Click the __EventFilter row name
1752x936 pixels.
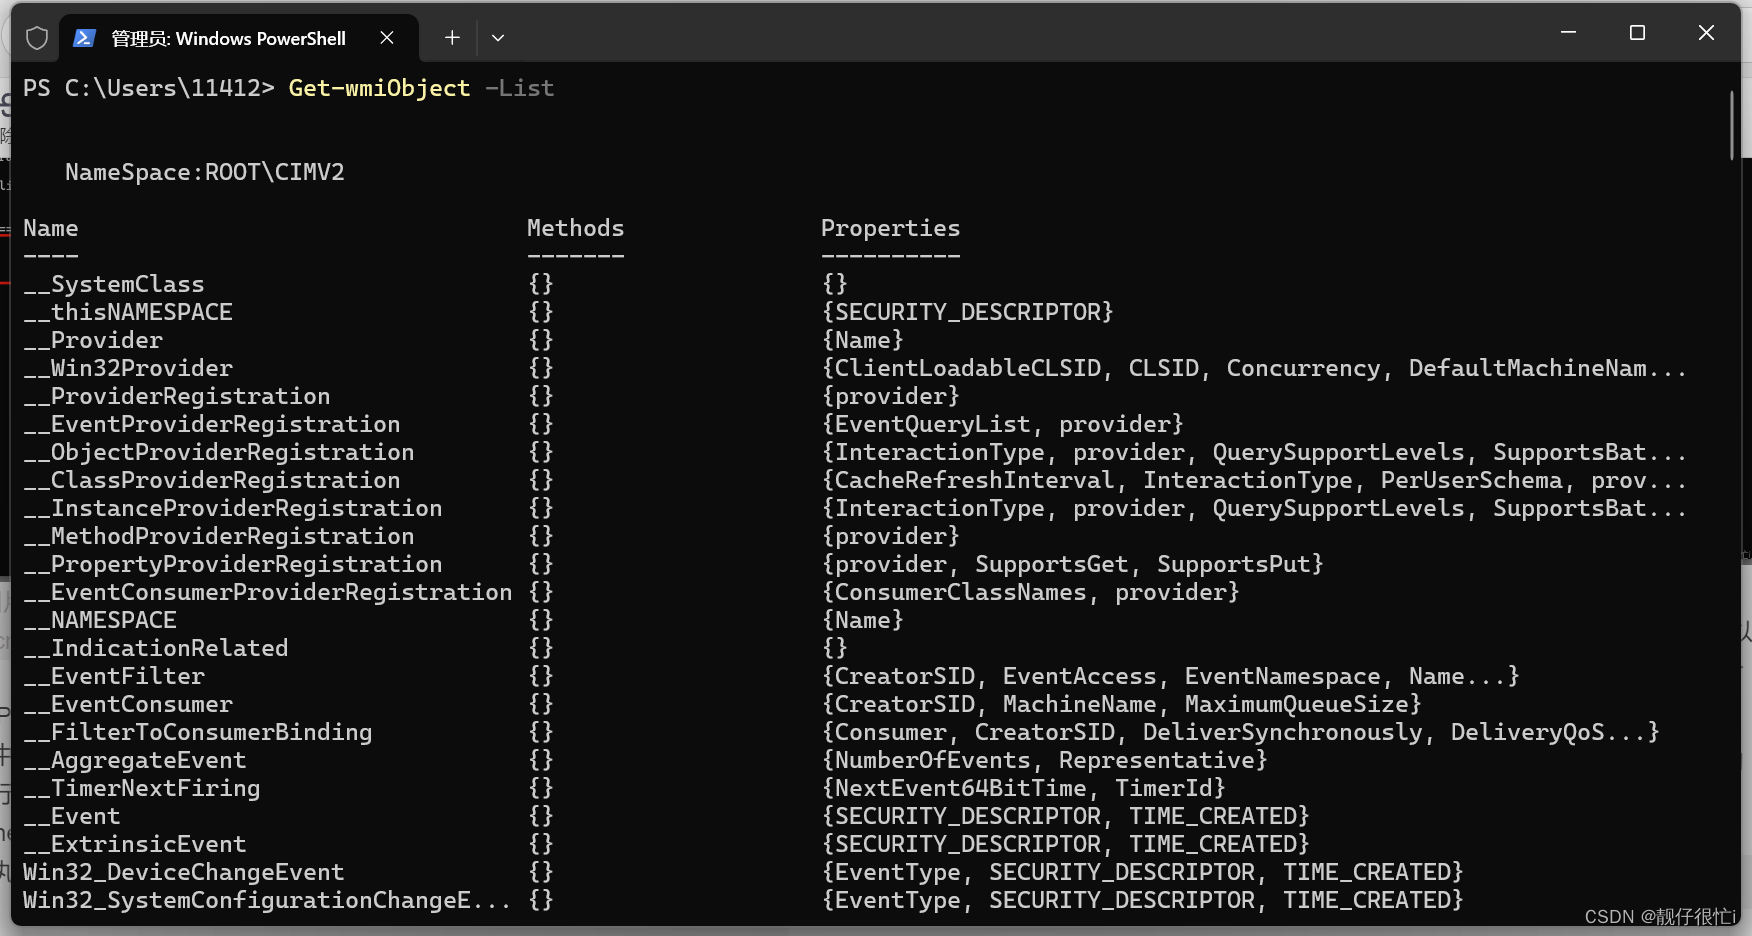114,676
